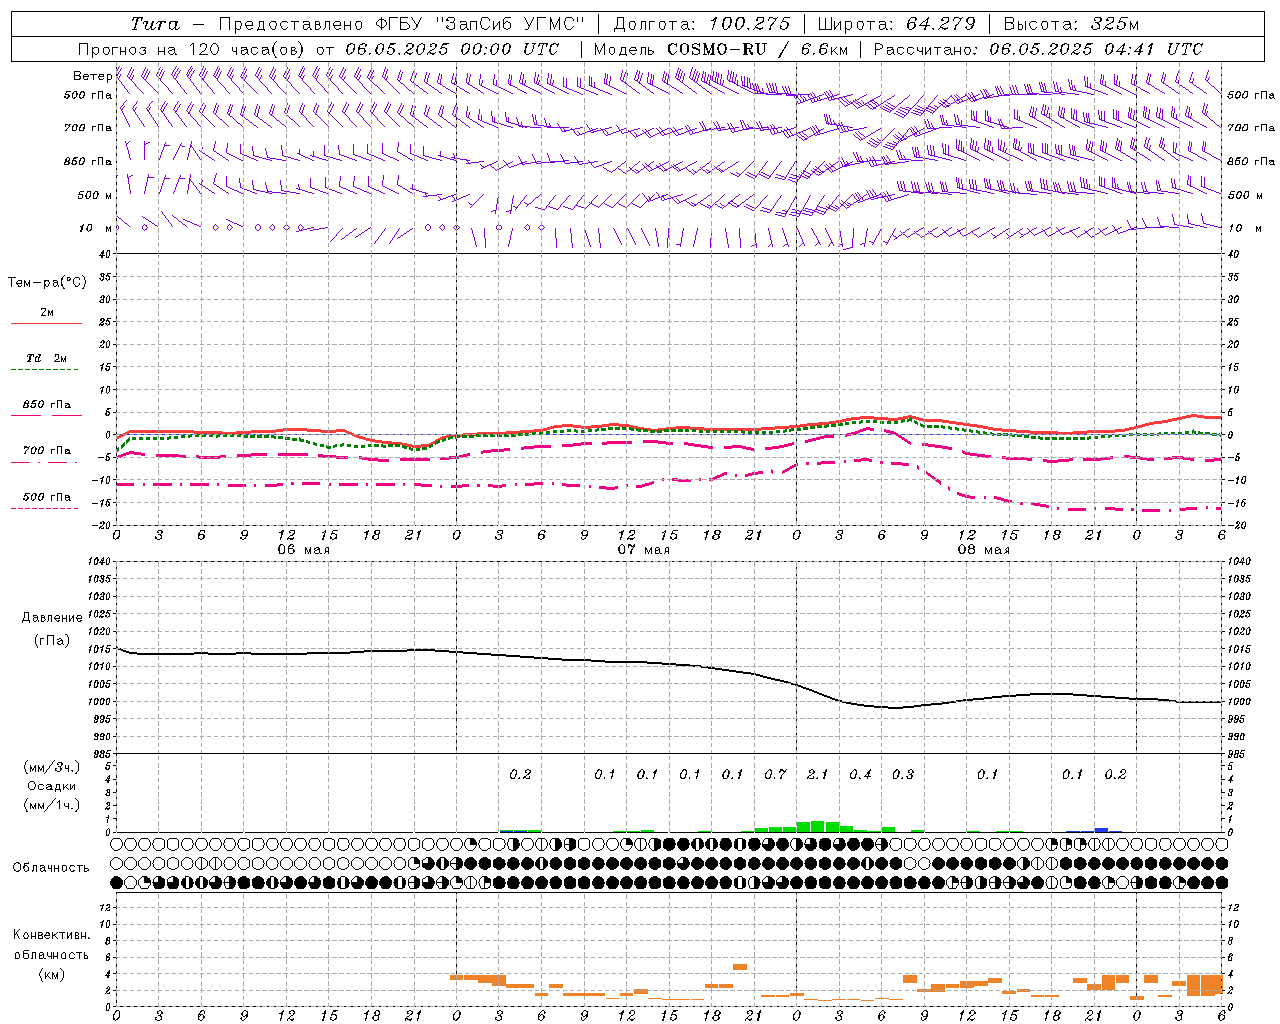This screenshot has height=1024, width=1280.
Task: Click the "850 гПа" temperature legend entry
Action: click(46, 405)
